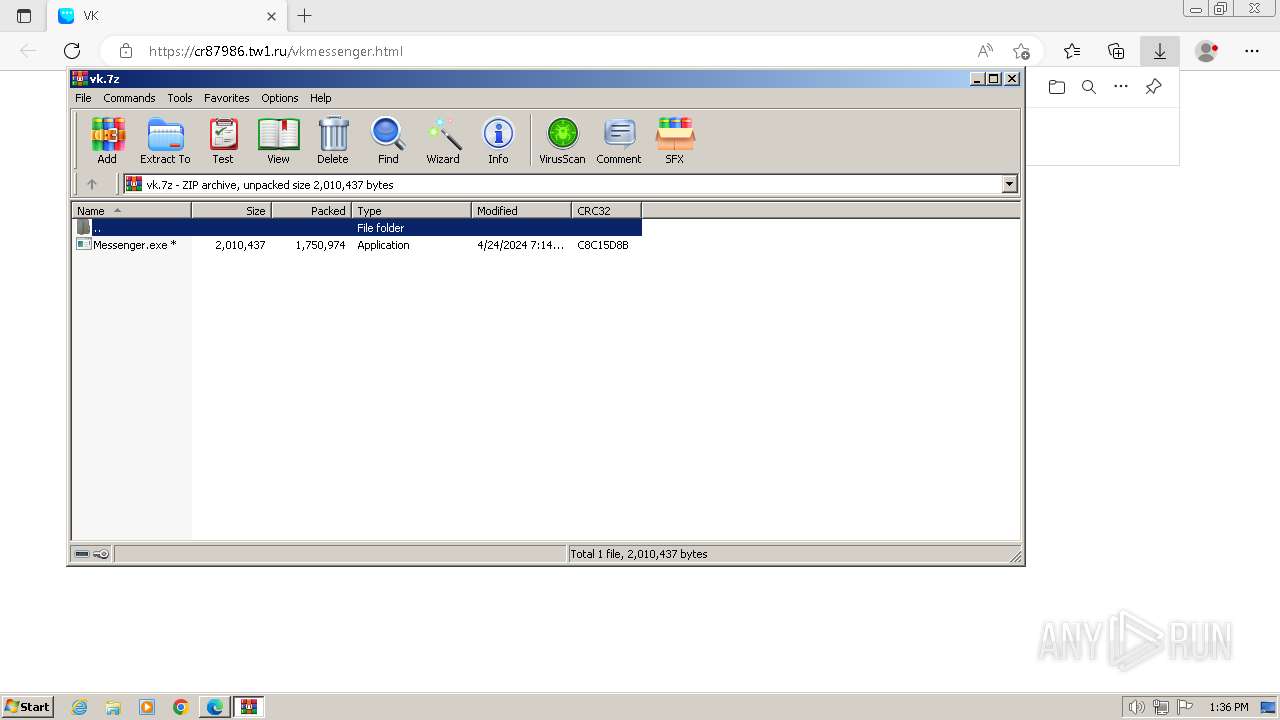This screenshot has width=1280, height=720.
Task: Click the WinRAR taskbar button
Action: pos(249,707)
